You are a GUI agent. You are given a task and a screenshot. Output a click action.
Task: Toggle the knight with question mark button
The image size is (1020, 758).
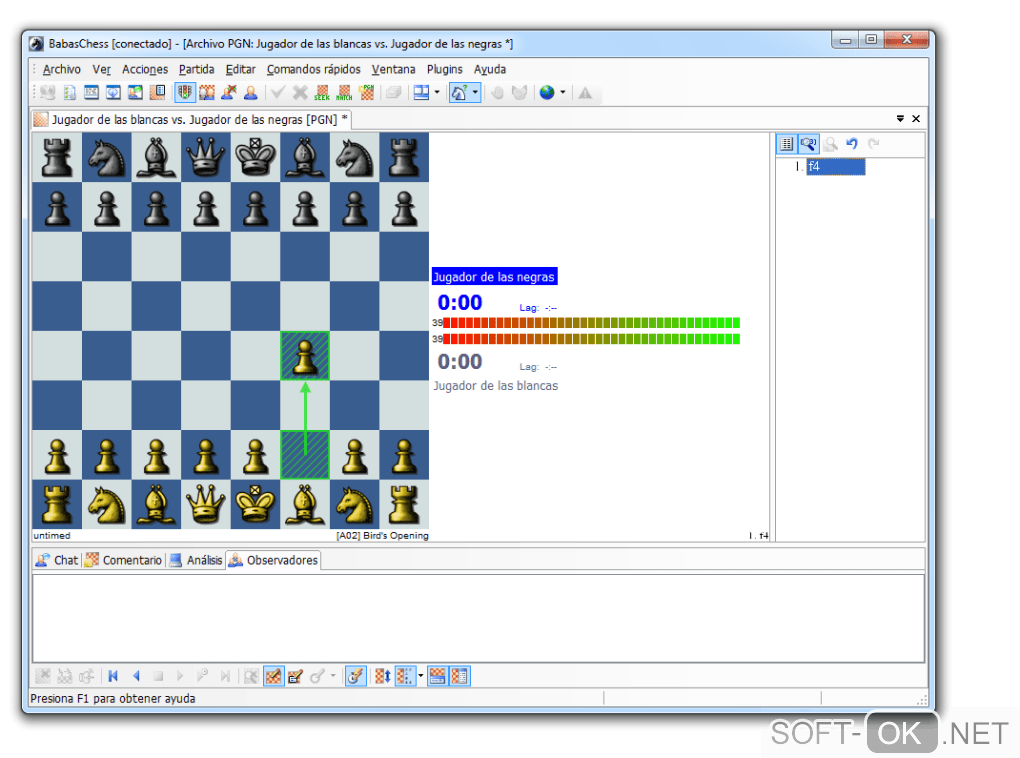tap(459, 93)
